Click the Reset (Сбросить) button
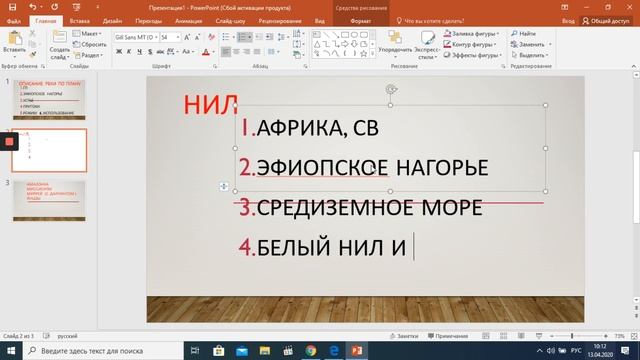Image resolution: width=640 pixels, height=360 pixels. [x=90, y=44]
